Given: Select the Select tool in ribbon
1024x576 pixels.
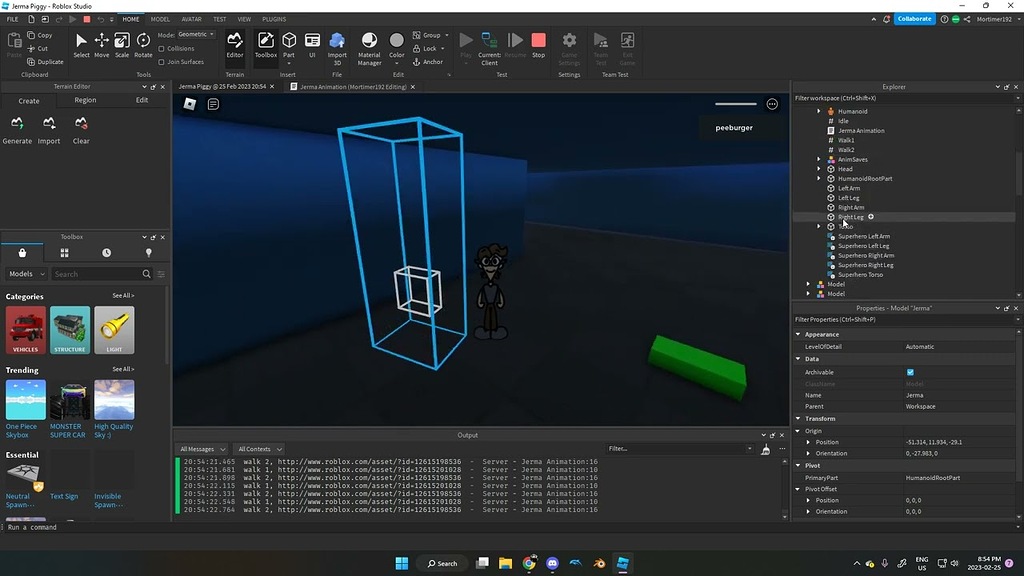Looking at the screenshot, I should 81,46.
